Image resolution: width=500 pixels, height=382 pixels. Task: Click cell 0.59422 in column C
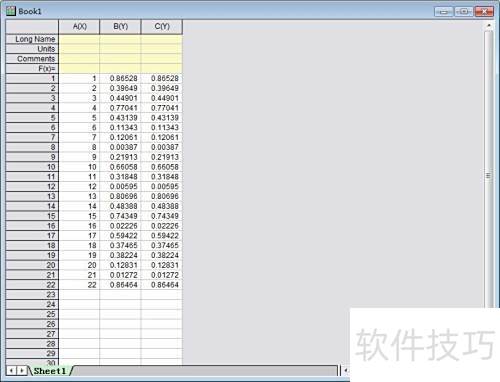click(162, 236)
